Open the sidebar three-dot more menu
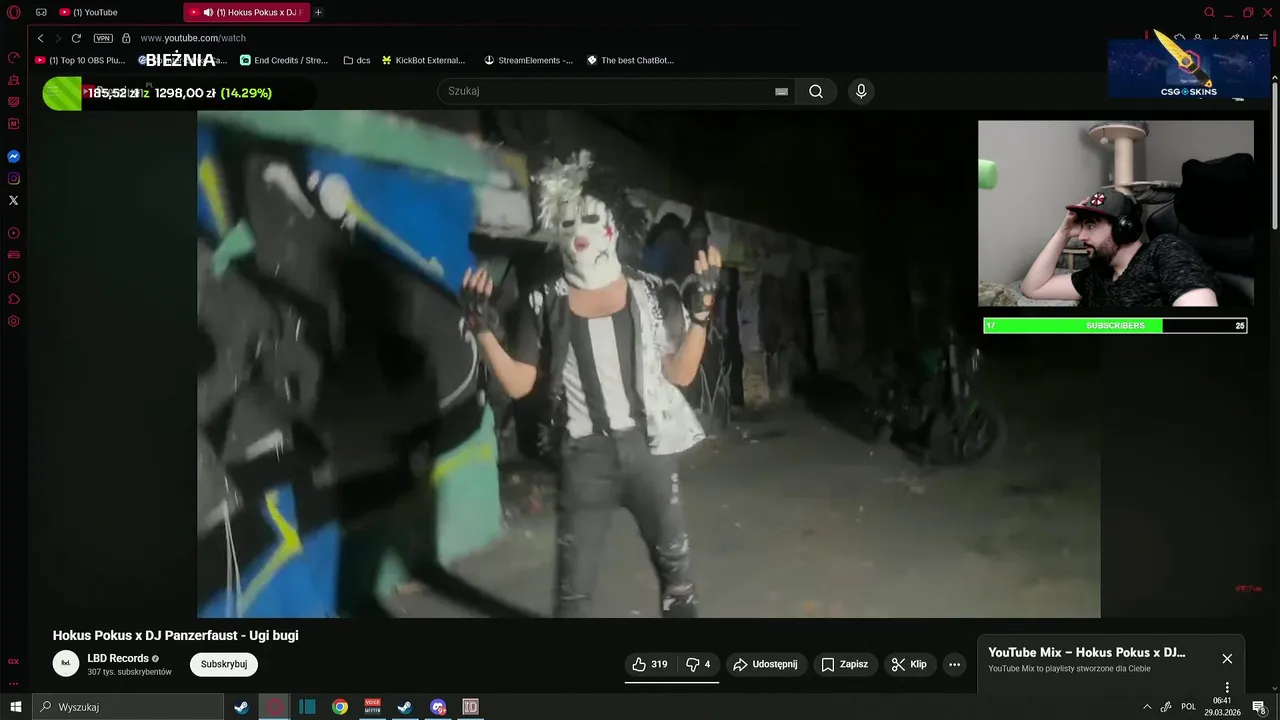 tap(14, 684)
